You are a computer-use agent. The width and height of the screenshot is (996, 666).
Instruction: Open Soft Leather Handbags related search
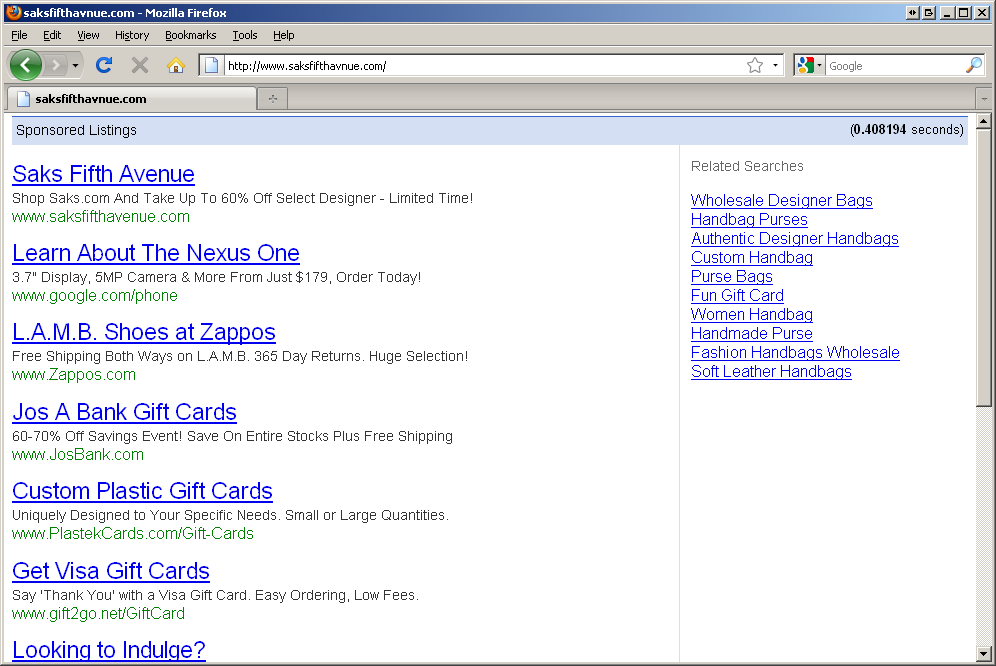click(x=771, y=372)
